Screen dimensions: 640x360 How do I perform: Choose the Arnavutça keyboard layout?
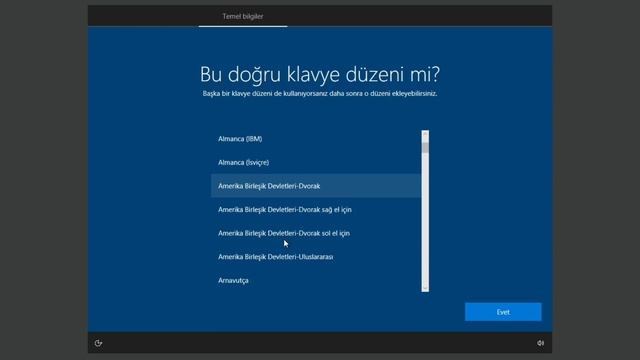pyautogui.click(x=316, y=281)
